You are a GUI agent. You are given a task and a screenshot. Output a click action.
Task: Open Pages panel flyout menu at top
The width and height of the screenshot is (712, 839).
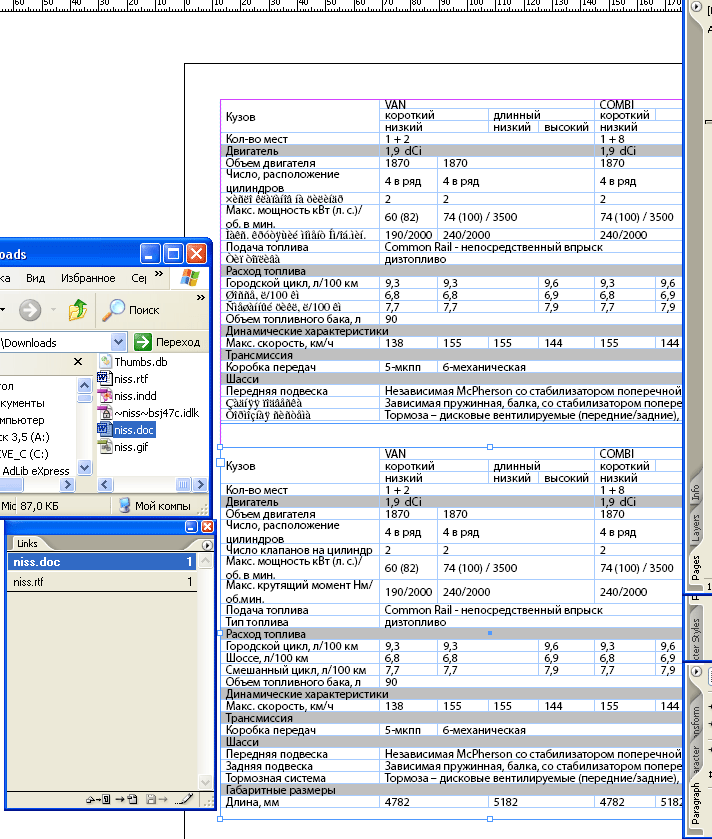tap(696, 7)
